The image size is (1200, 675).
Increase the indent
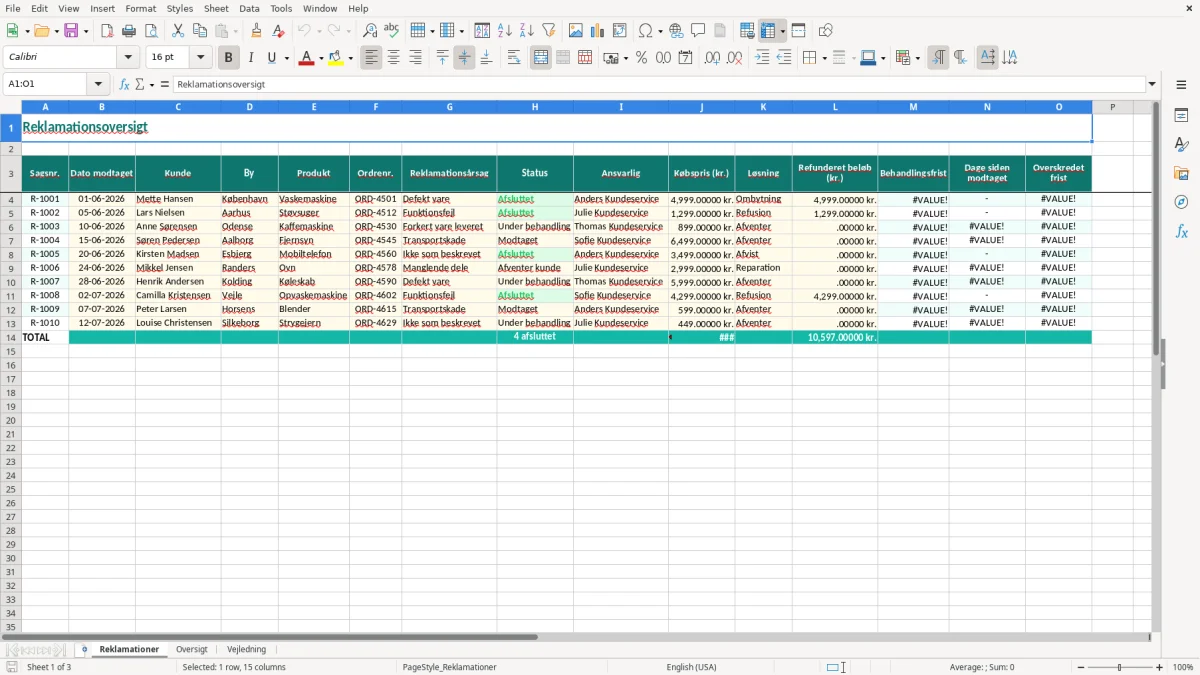point(762,58)
